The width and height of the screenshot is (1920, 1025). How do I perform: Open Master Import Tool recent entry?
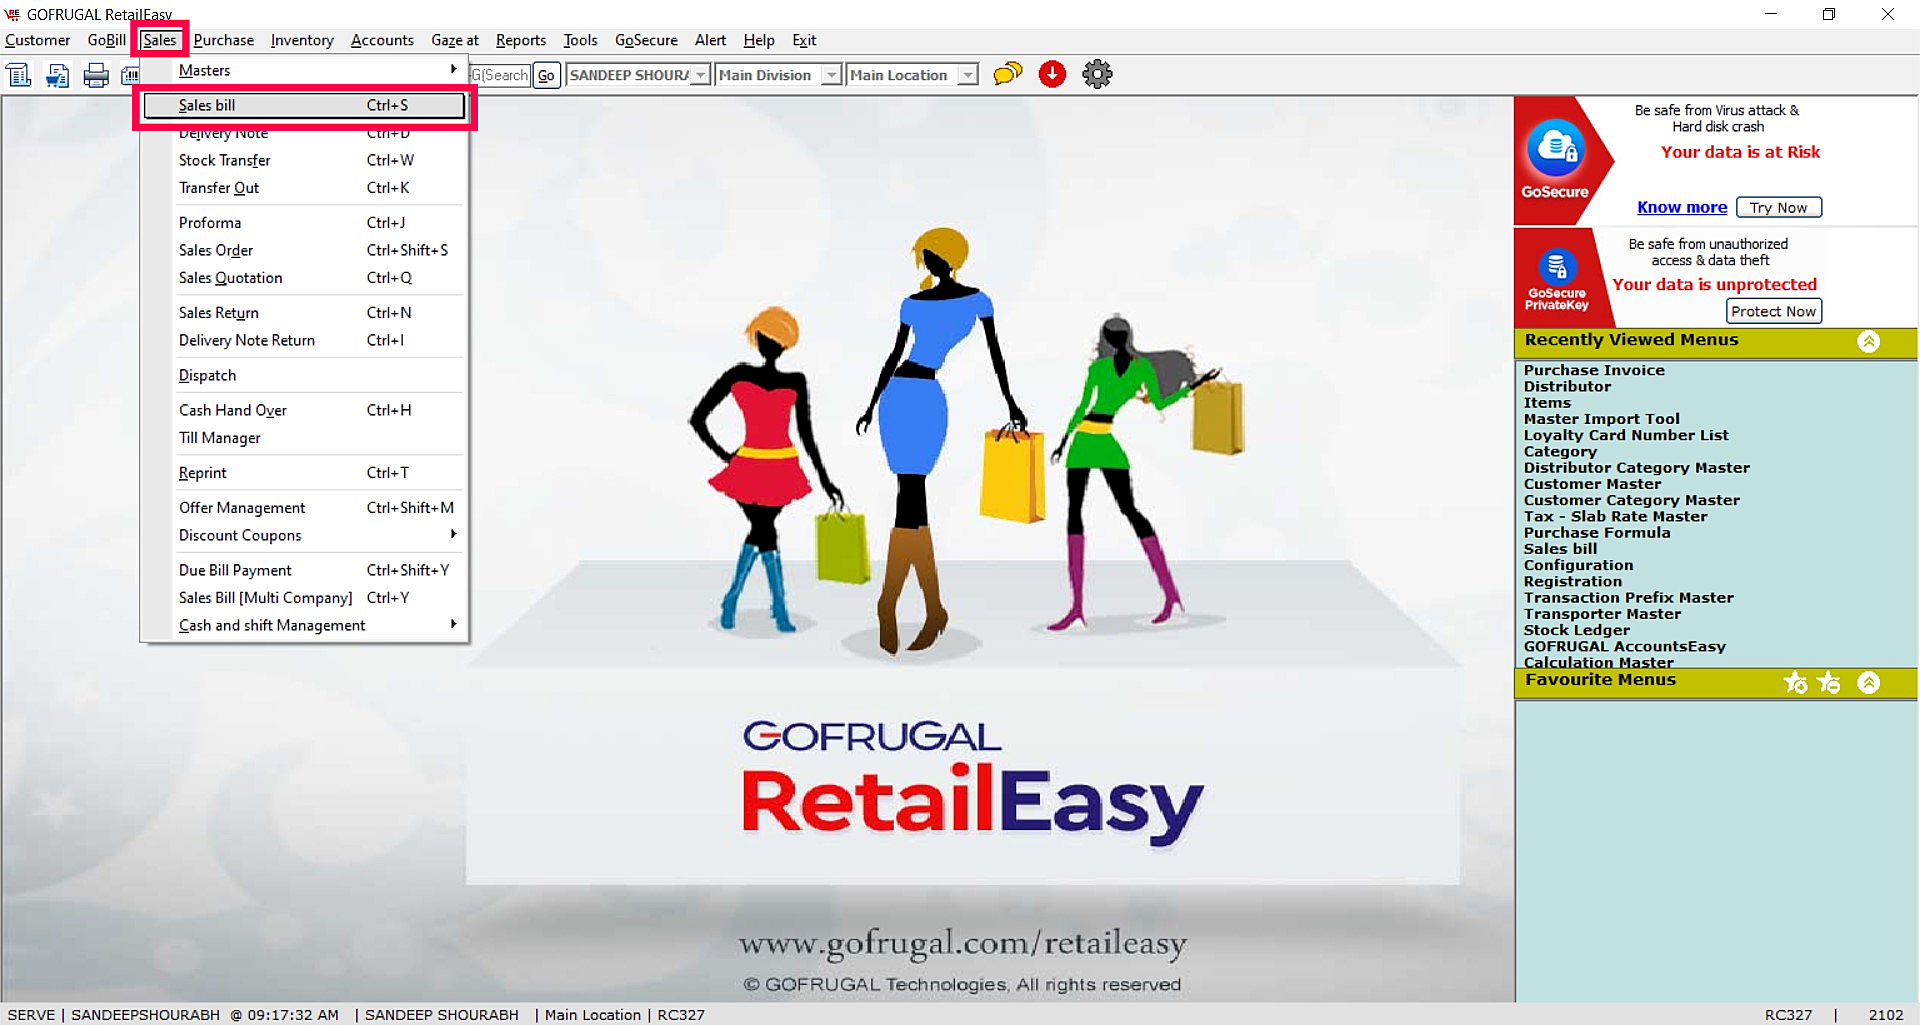coord(1601,419)
